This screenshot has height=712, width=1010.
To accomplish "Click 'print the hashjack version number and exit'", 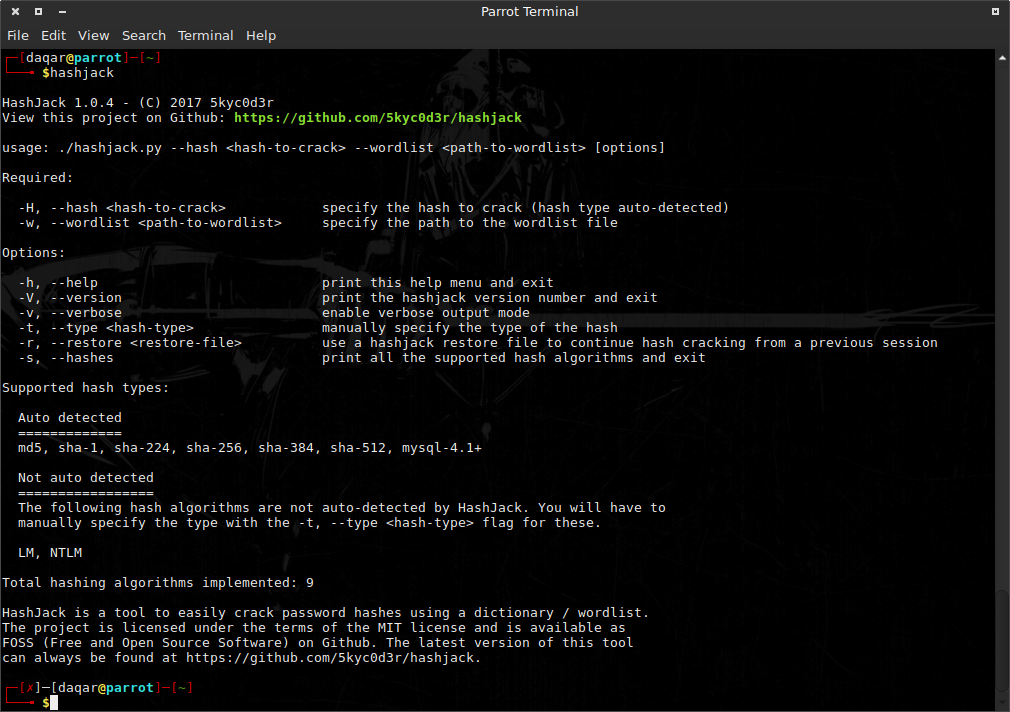I will [x=490, y=298].
